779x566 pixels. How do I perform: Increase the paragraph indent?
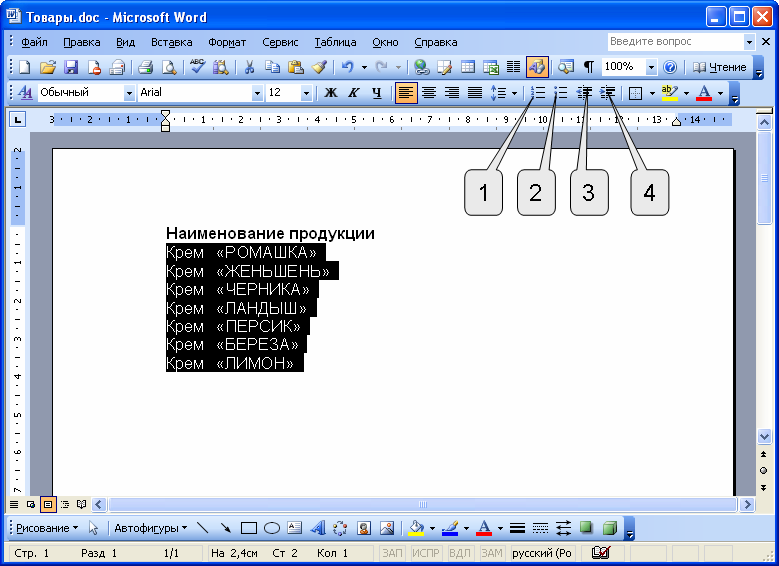click(x=607, y=93)
